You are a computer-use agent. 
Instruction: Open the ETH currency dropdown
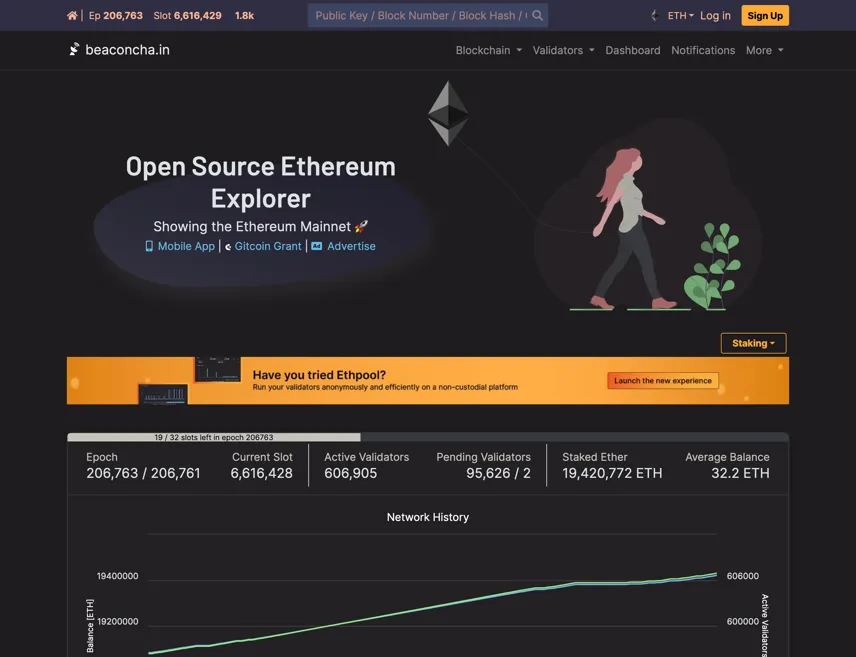point(680,16)
